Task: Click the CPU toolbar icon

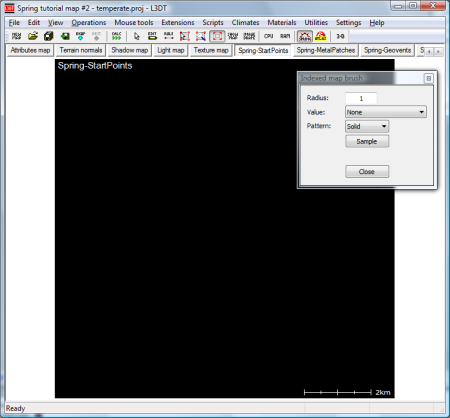Action: (269, 36)
